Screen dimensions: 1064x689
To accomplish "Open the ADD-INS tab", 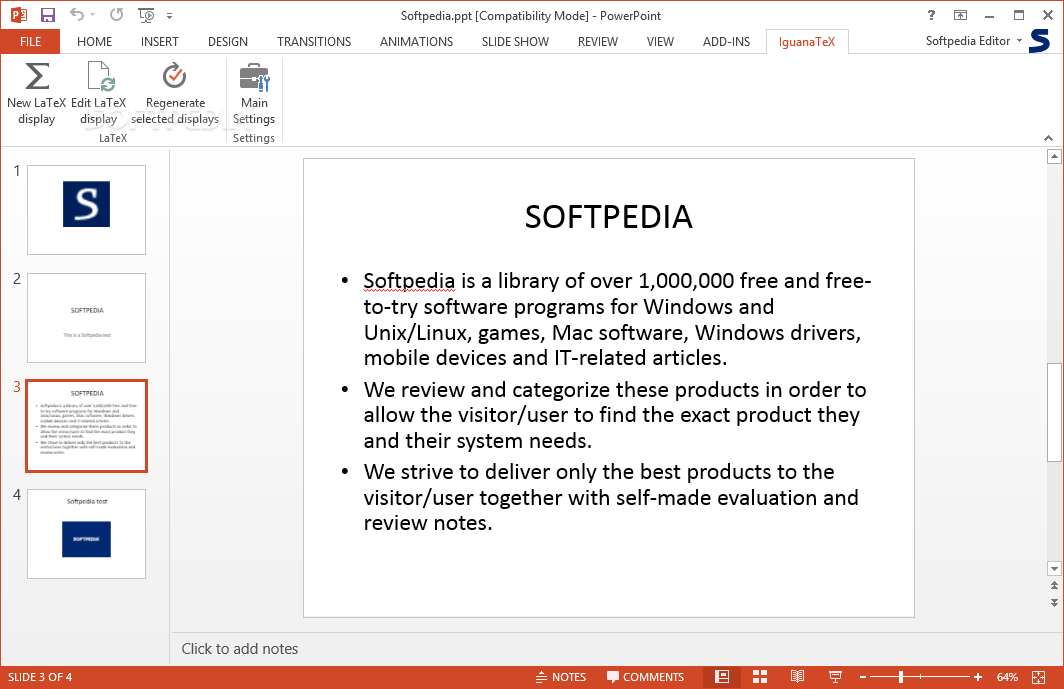I will (727, 41).
